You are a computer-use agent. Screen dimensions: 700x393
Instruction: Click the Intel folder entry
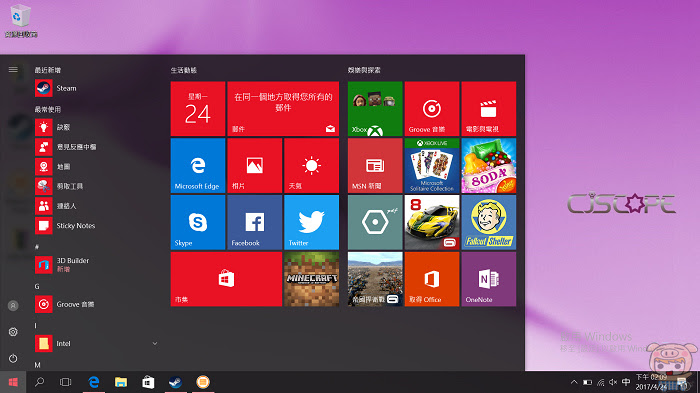tap(96, 343)
